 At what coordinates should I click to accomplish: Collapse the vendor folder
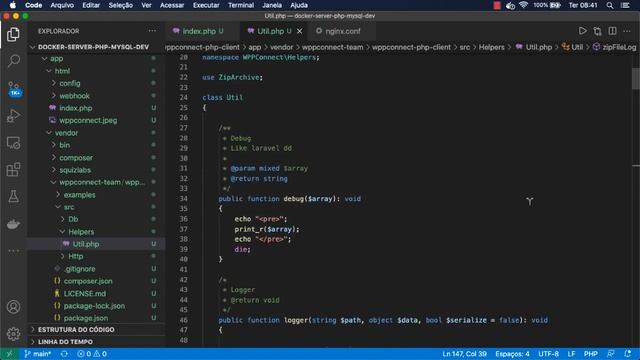click(66, 133)
